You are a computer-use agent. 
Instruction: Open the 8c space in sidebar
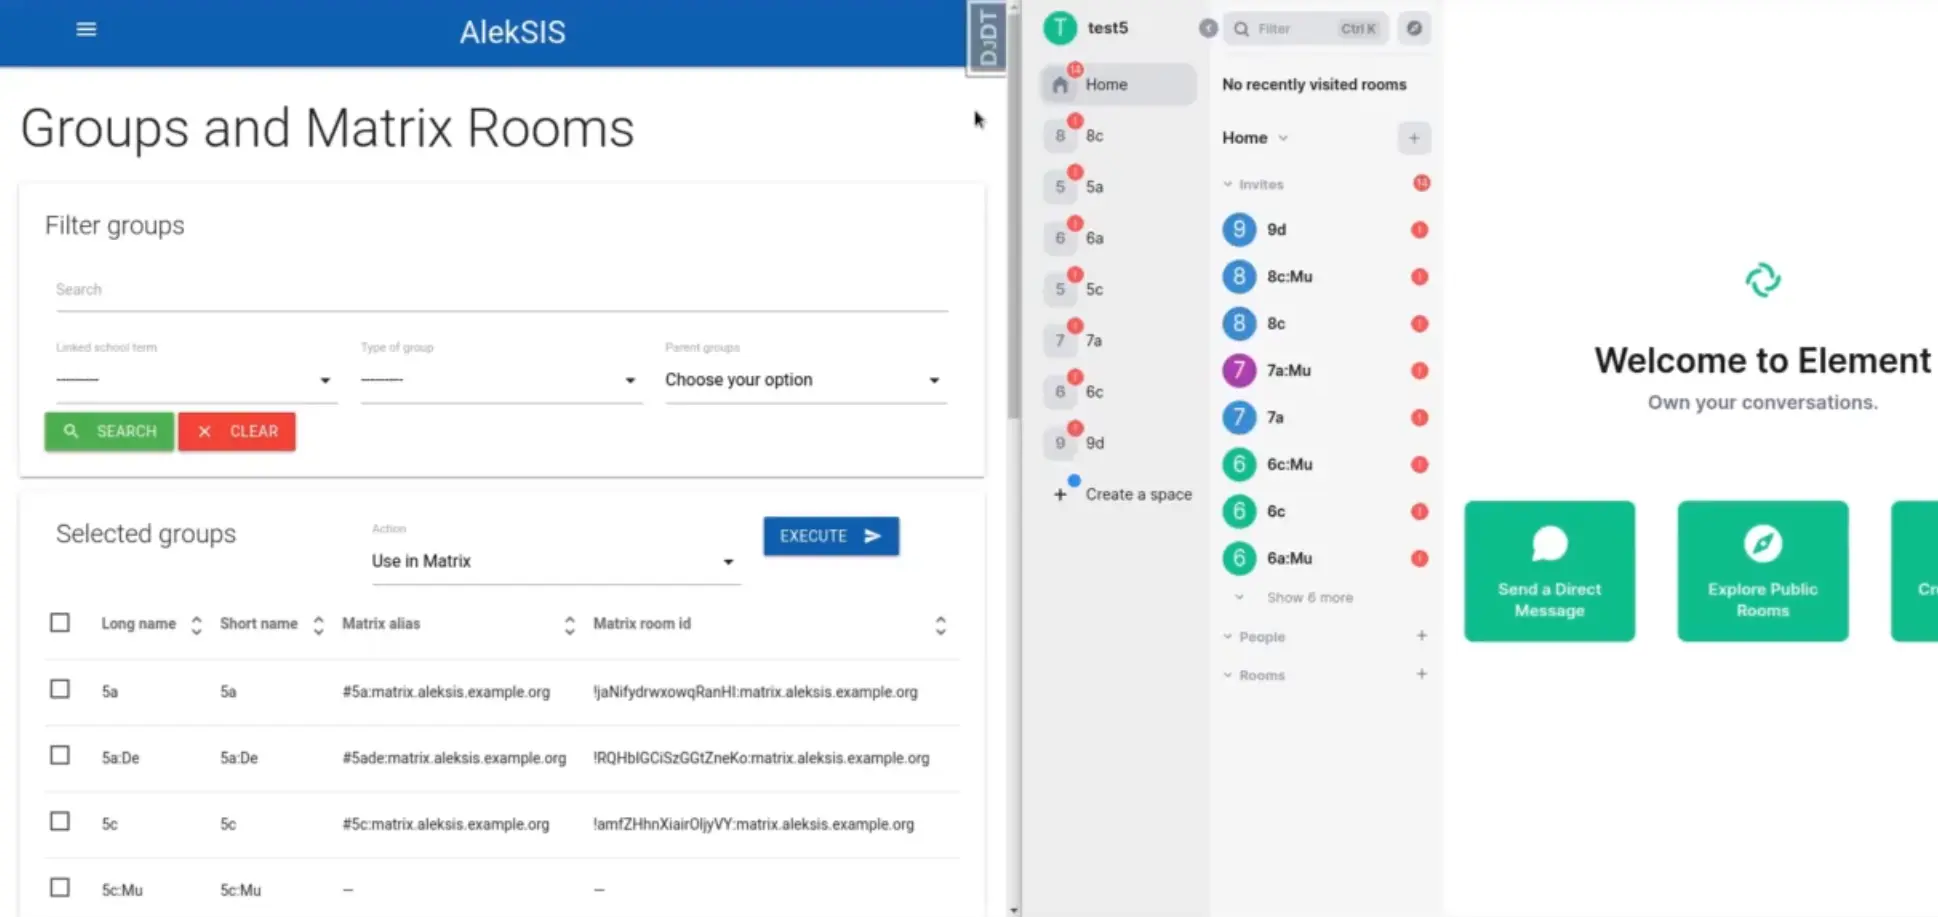pos(1094,136)
